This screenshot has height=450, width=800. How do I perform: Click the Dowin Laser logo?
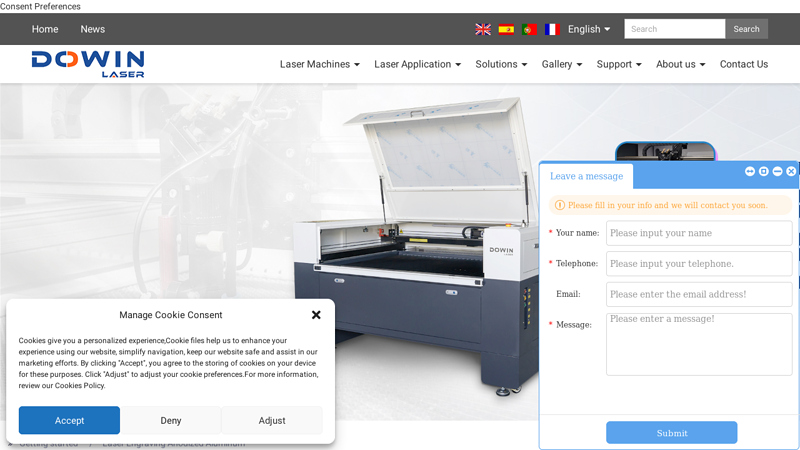(x=88, y=64)
